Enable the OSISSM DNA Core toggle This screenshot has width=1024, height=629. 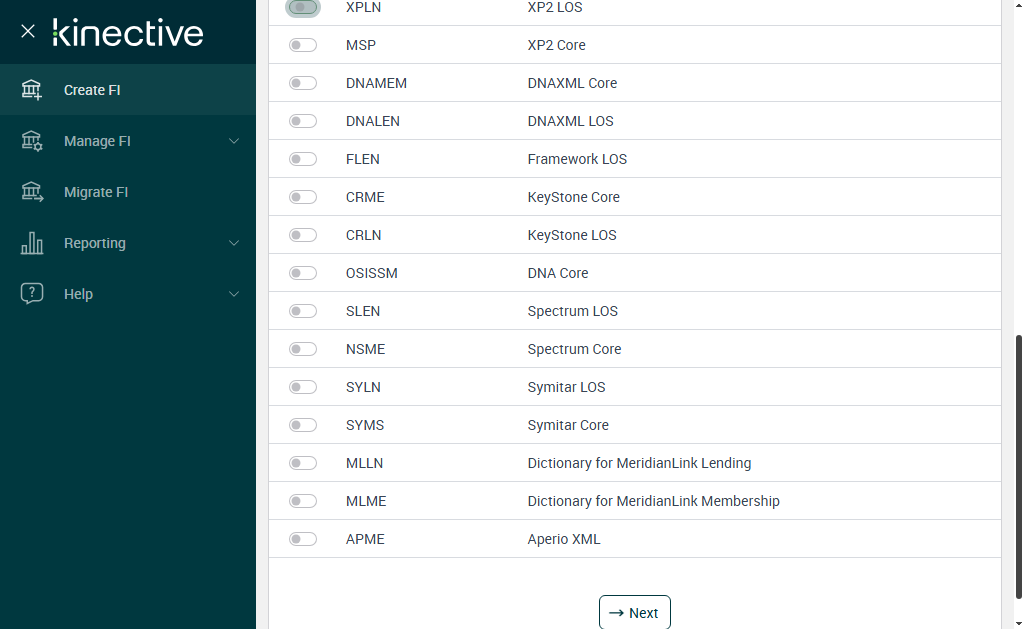coord(302,273)
